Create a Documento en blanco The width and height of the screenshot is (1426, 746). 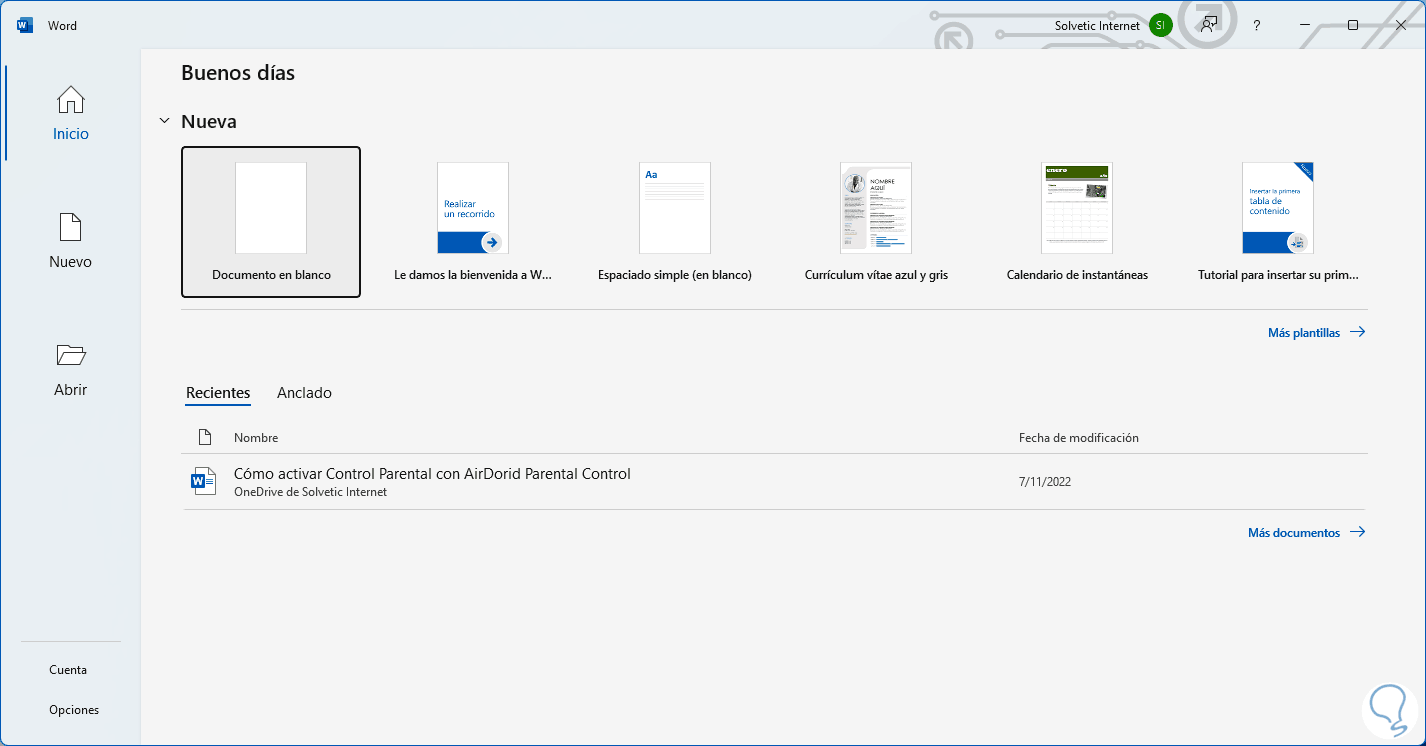pyautogui.click(x=271, y=222)
